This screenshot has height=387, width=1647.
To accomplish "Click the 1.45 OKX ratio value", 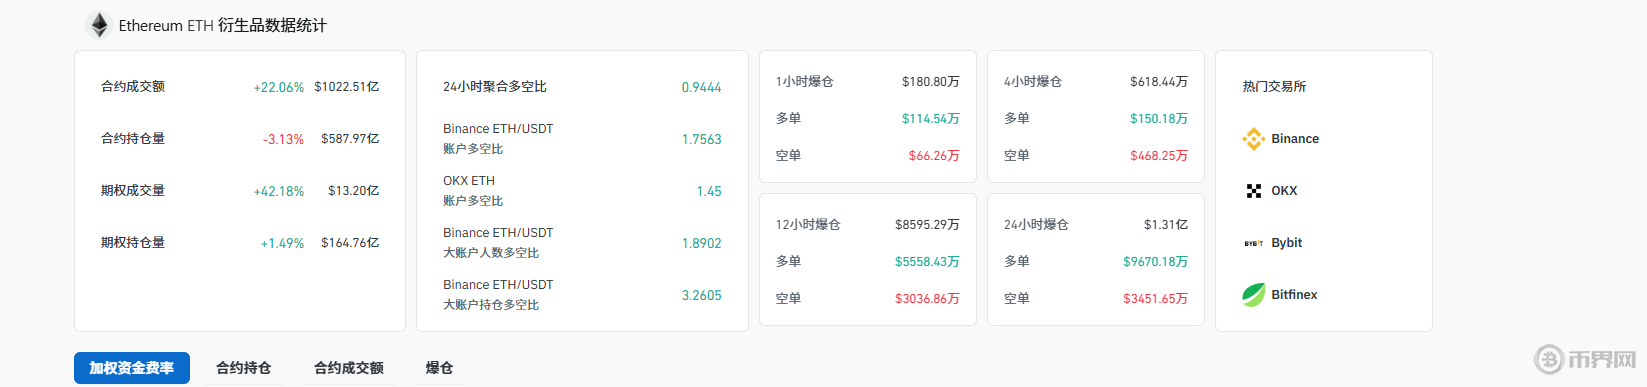I will (709, 191).
